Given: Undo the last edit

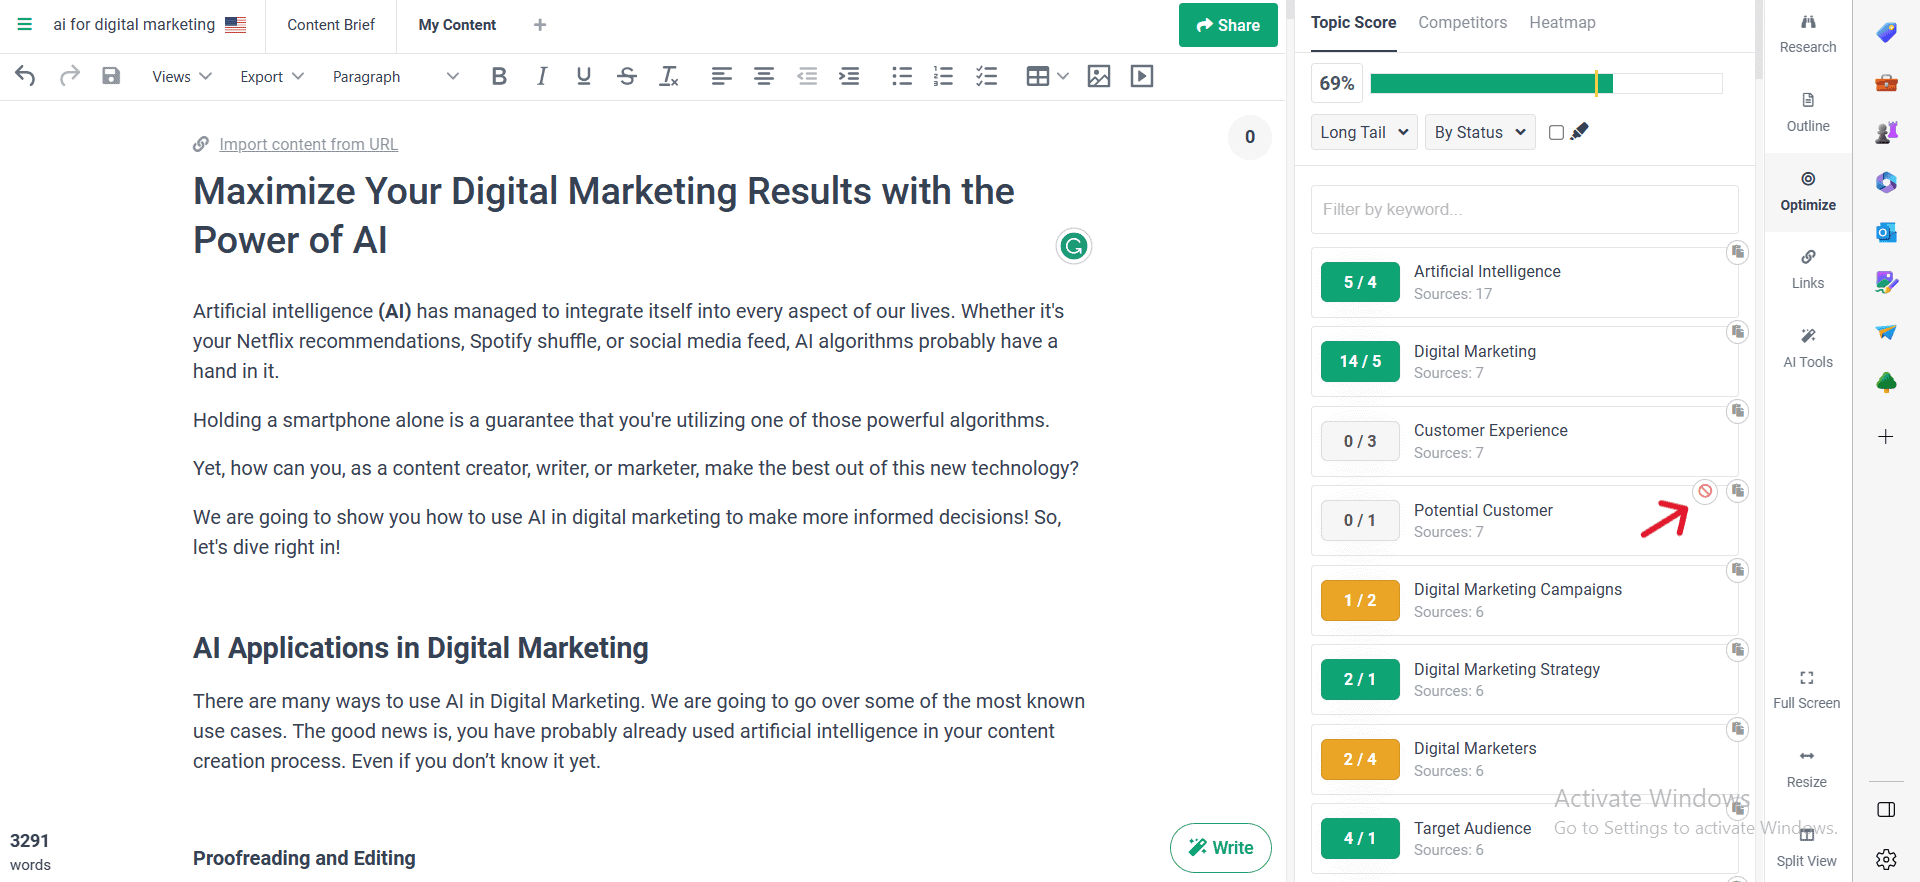Looking at the screenshot, I should 26,76.
